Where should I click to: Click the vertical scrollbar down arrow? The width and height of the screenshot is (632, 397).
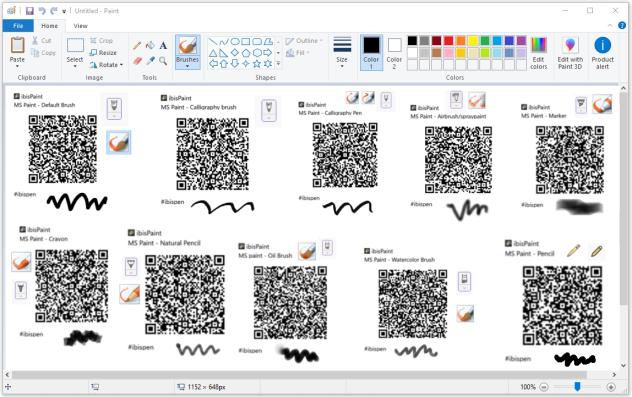[623, 365]
